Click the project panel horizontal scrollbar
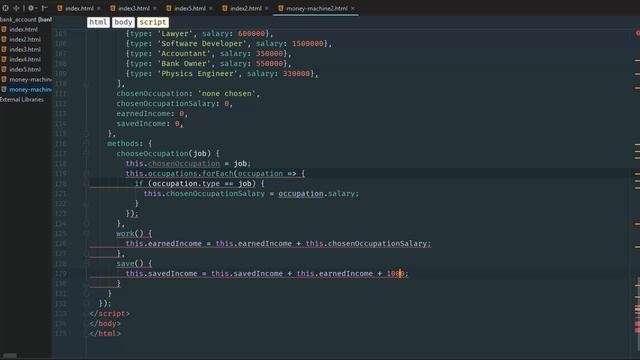The height and width of the screenshot is (360, 640). click(x=10, y=356)
